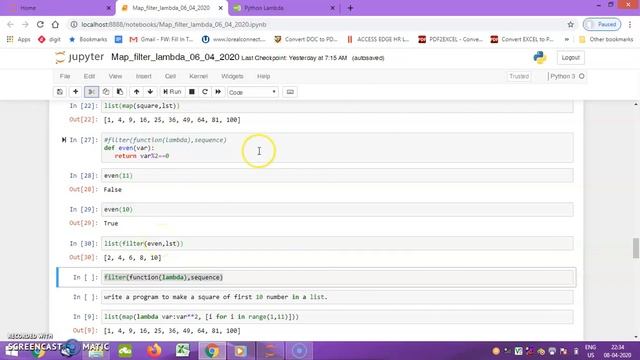Log out with the Logout button
Image resolution: width=640 pixels, height=360 pixels.
[x=570, y=58]
